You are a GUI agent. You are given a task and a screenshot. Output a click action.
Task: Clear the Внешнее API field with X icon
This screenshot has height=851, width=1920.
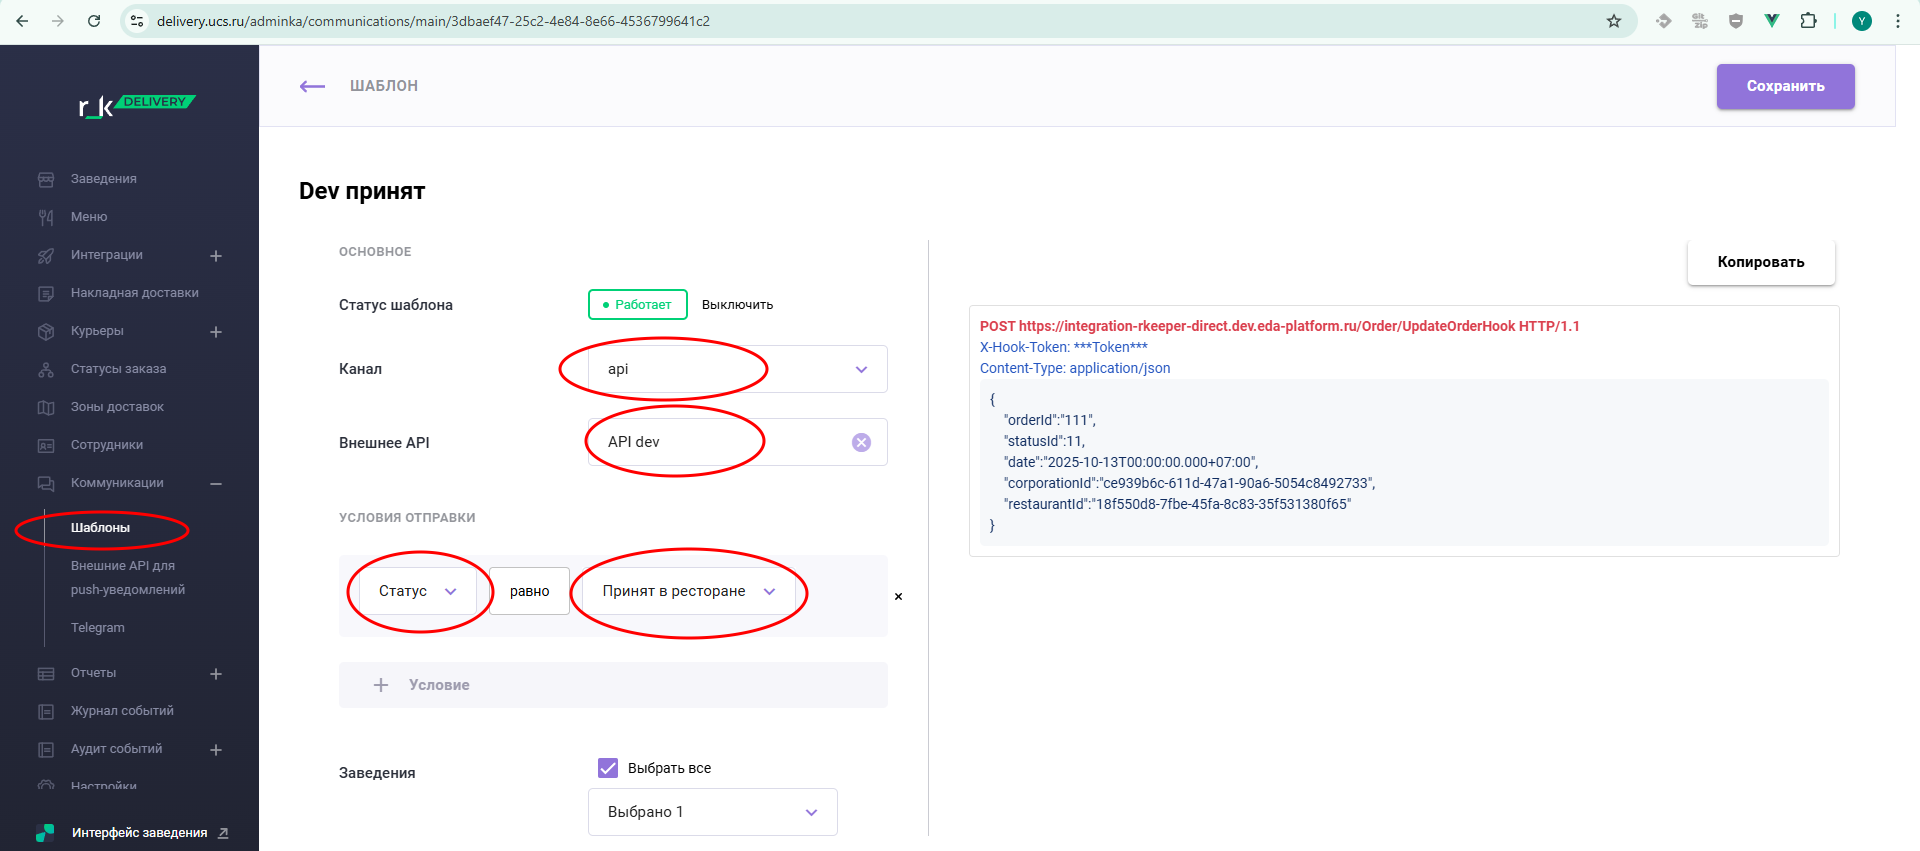861,442
